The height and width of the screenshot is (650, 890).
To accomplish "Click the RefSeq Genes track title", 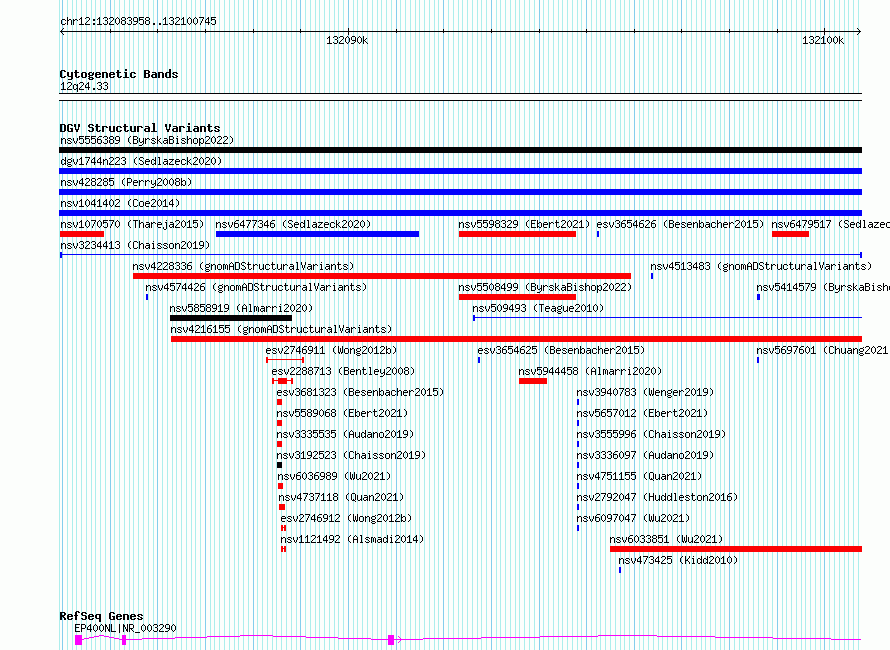I will point(101,616).
